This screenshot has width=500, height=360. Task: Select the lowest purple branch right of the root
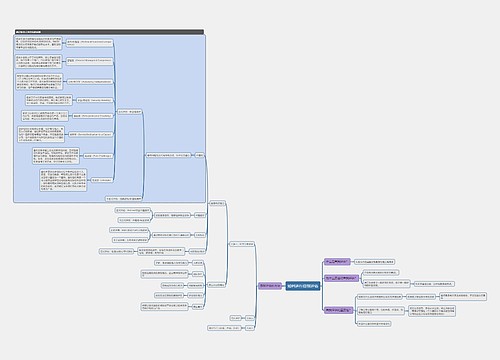(x=338, y=310)
